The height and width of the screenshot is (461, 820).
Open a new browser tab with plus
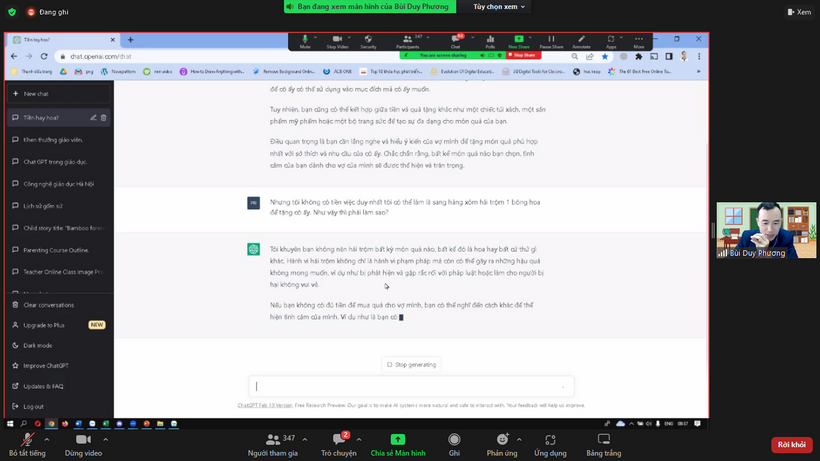click(130, 40)
